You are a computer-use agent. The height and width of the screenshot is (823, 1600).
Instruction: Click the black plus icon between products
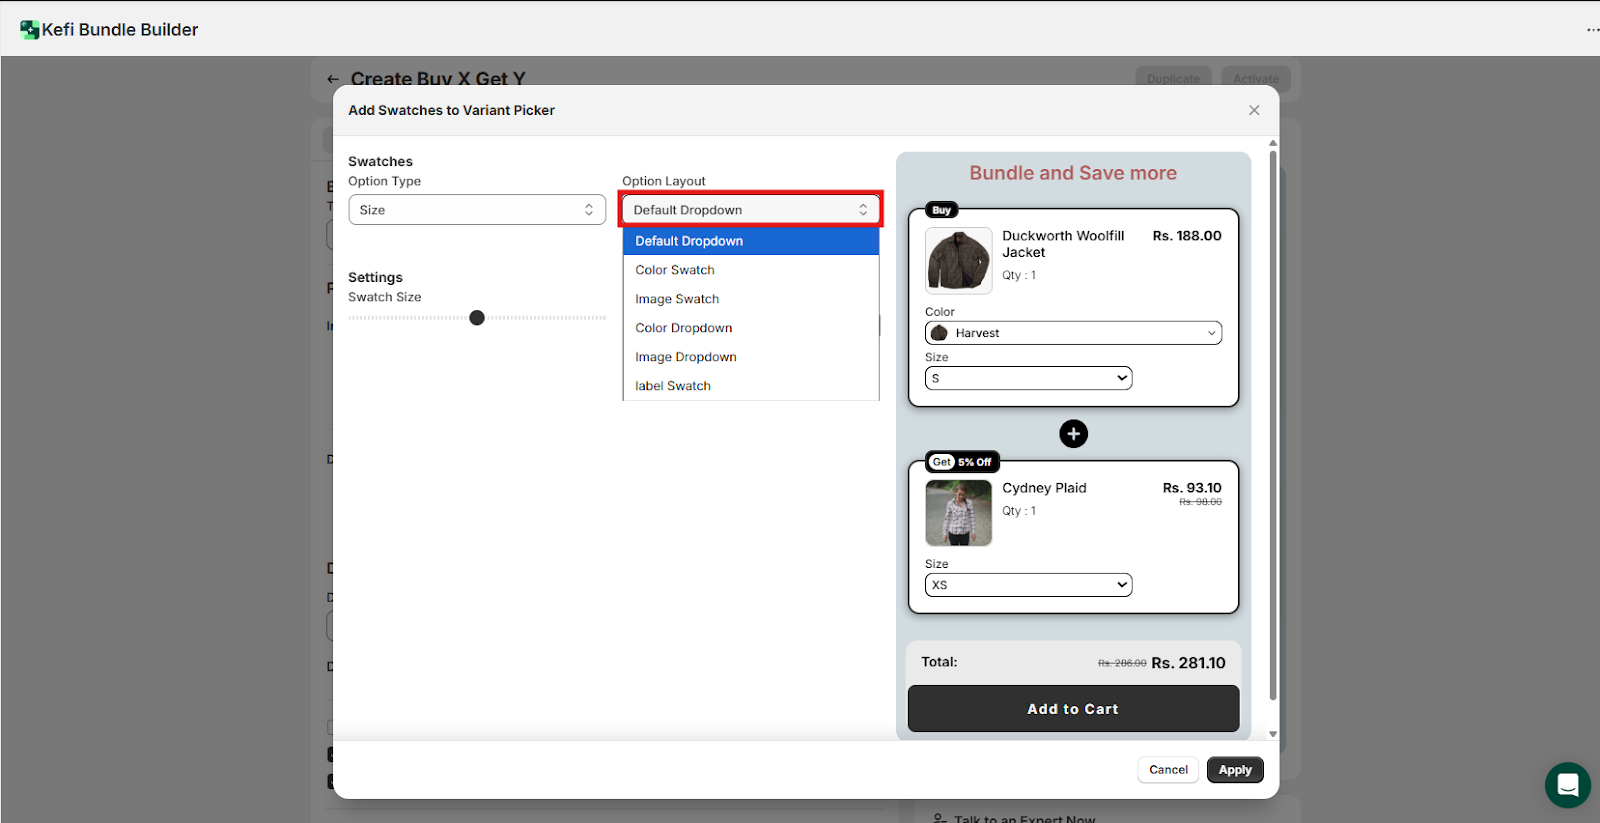click(1073, 434)
